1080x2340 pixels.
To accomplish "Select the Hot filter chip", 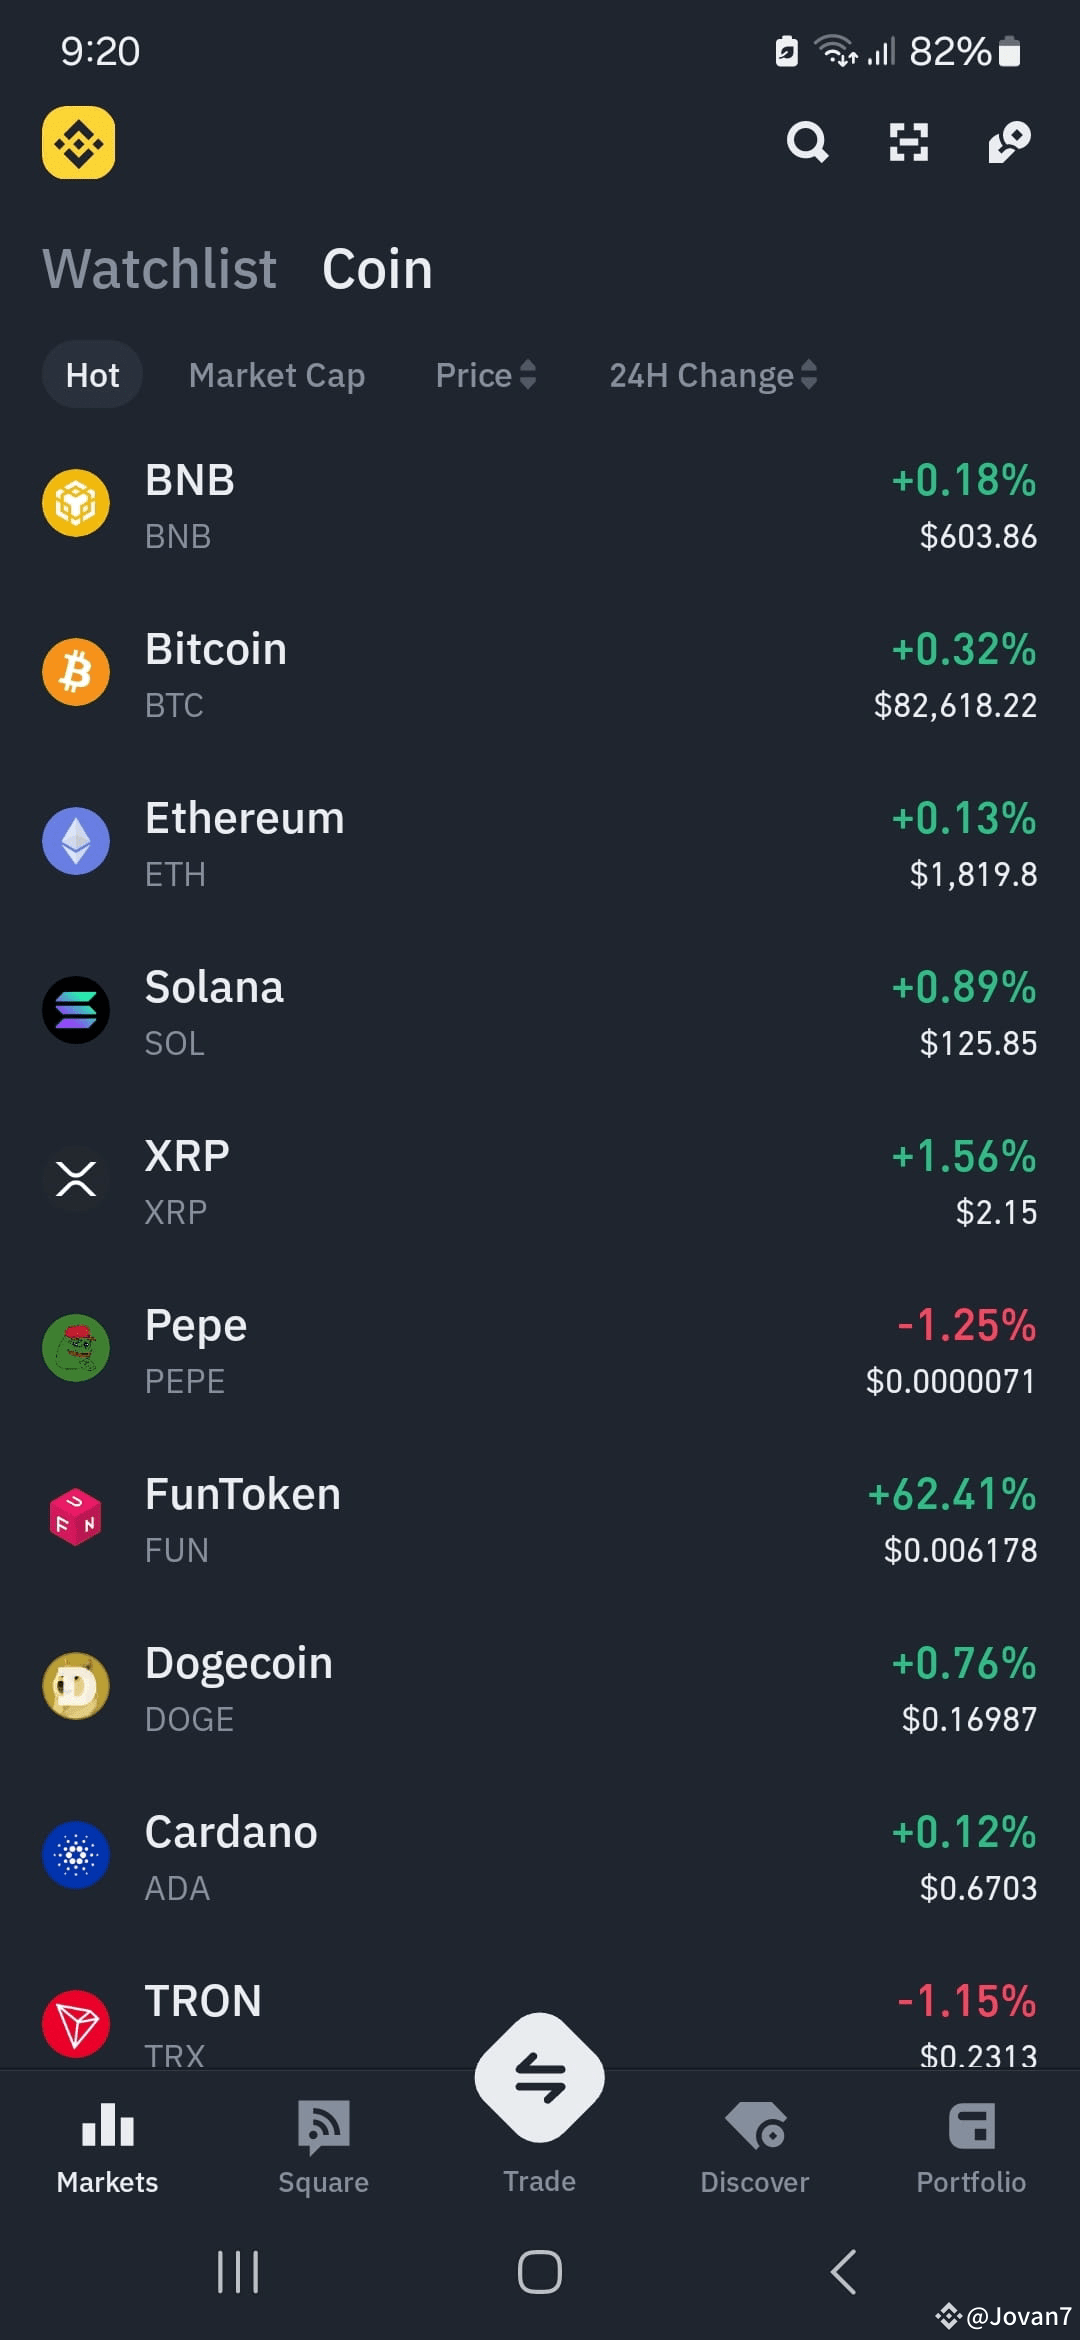I will coord(92,375).
